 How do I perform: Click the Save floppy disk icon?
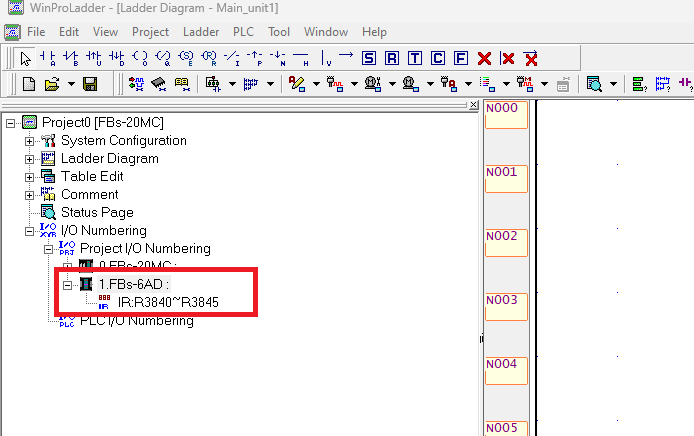90,84
